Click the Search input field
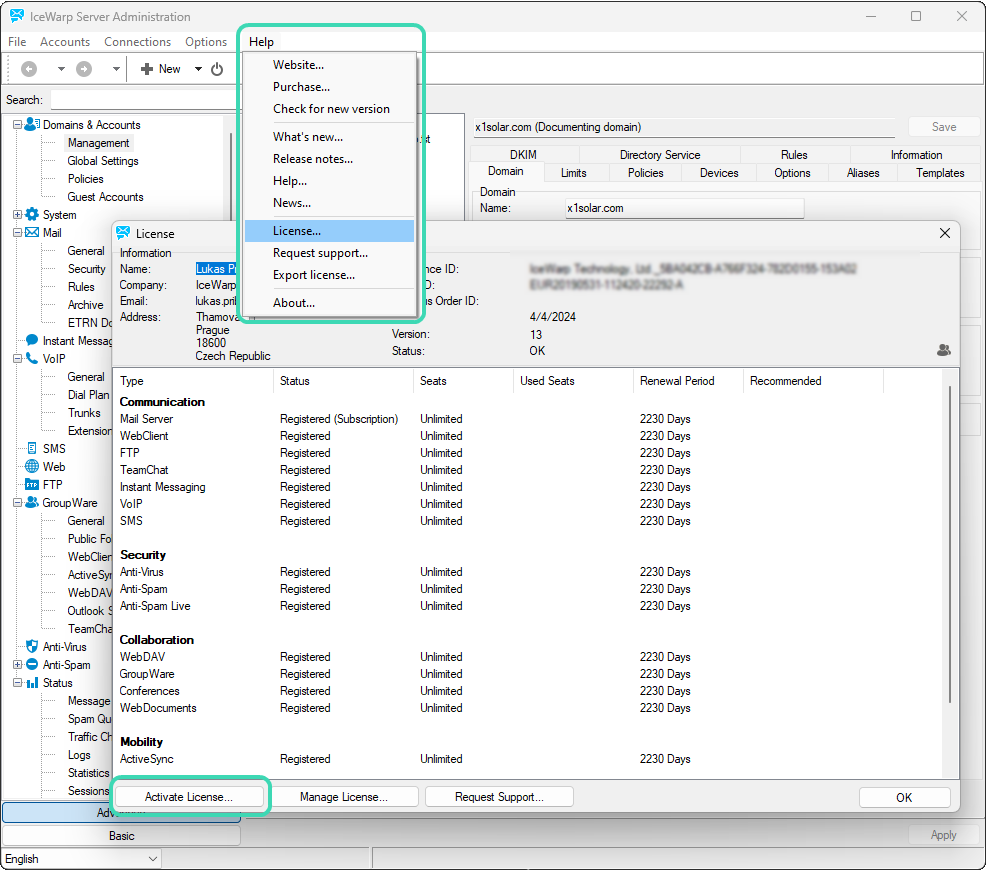Screen dimensions: 988x870 tap(145, 100)
